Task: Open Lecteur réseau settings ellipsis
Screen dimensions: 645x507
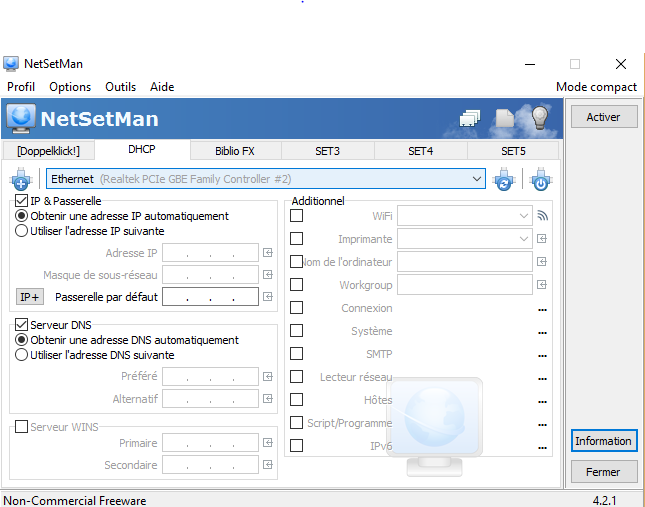Action: pyautogui.click(x=543, y=379)
